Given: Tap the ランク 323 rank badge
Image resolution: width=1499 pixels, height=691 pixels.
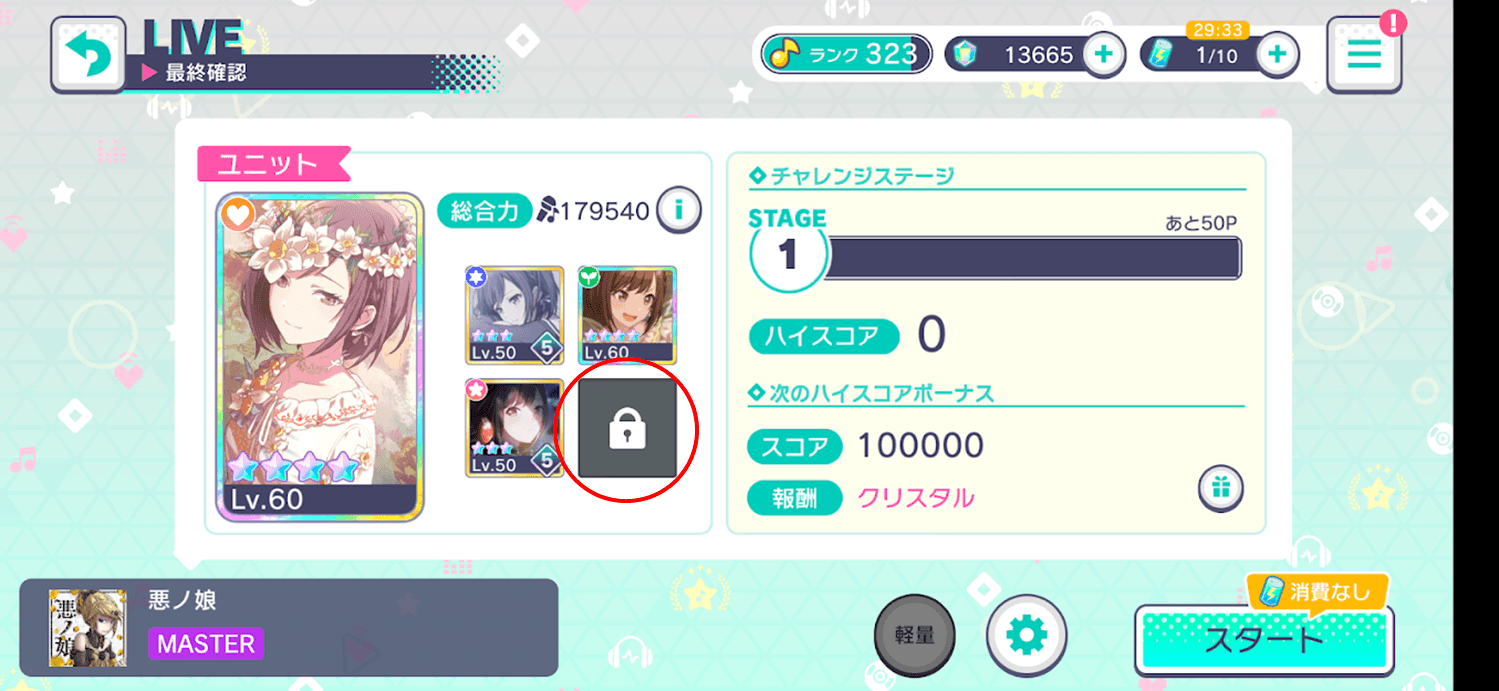Looking at the screenshot, I should click(x=846, y=54).
